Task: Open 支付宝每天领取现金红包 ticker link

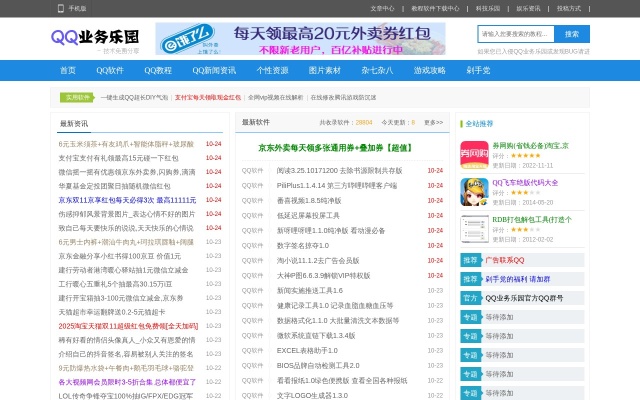Action: 208,97
